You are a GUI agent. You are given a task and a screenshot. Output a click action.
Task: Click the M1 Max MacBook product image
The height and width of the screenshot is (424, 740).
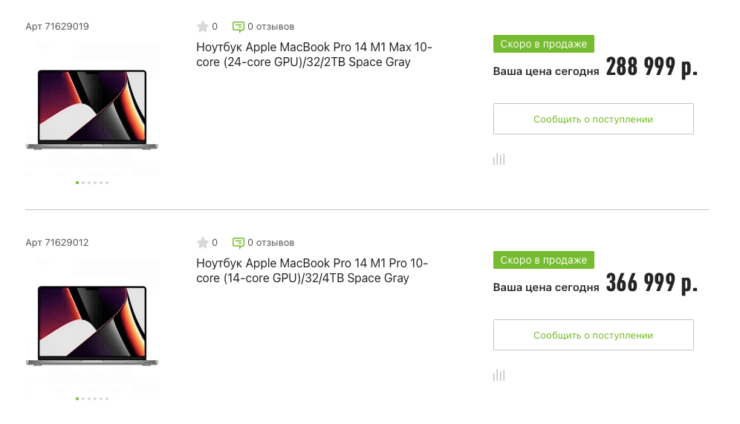point(92,109)
